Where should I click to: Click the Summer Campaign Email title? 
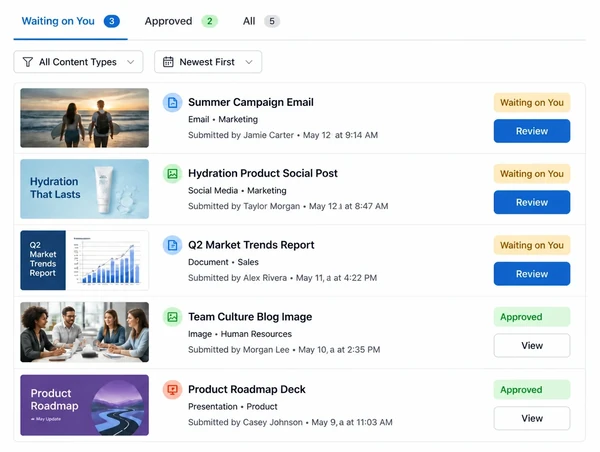251,102
